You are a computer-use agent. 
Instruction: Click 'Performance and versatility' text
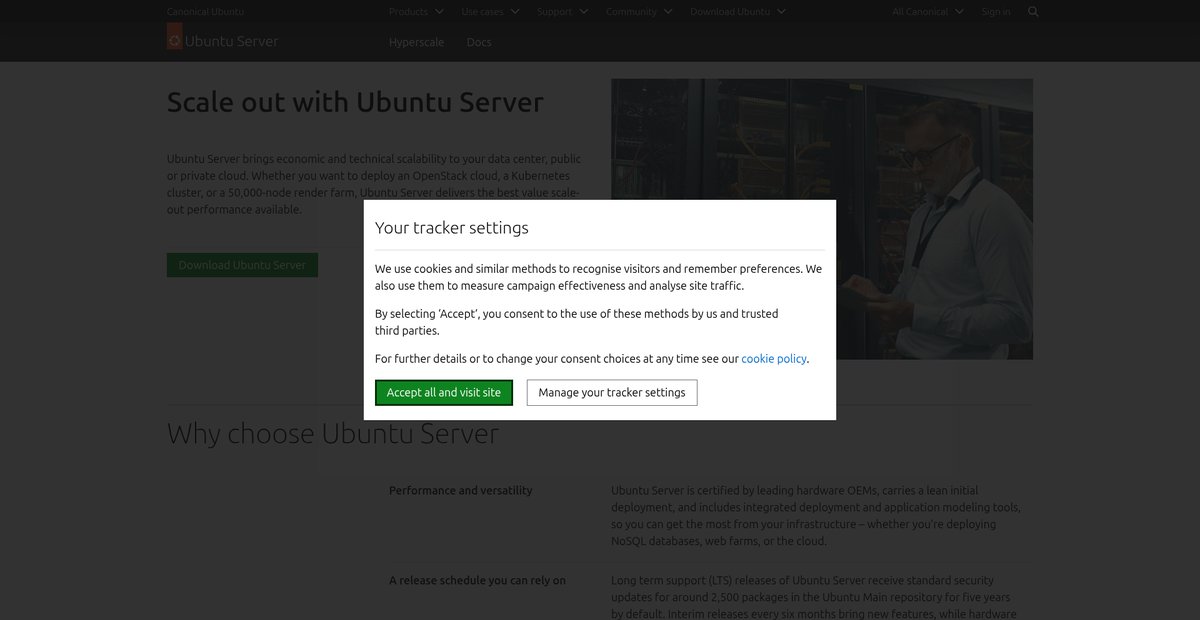pyautogui.click(x=461, y=491)
